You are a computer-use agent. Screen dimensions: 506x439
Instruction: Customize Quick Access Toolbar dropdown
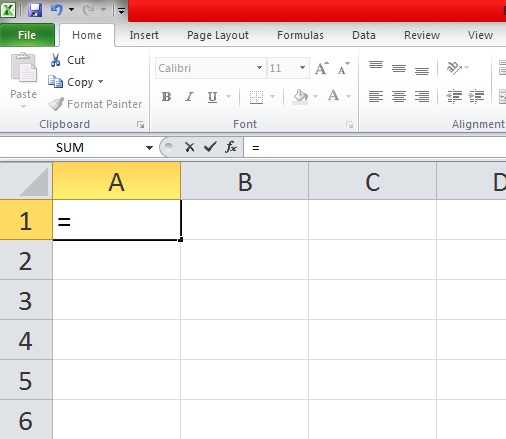[121, 11]
